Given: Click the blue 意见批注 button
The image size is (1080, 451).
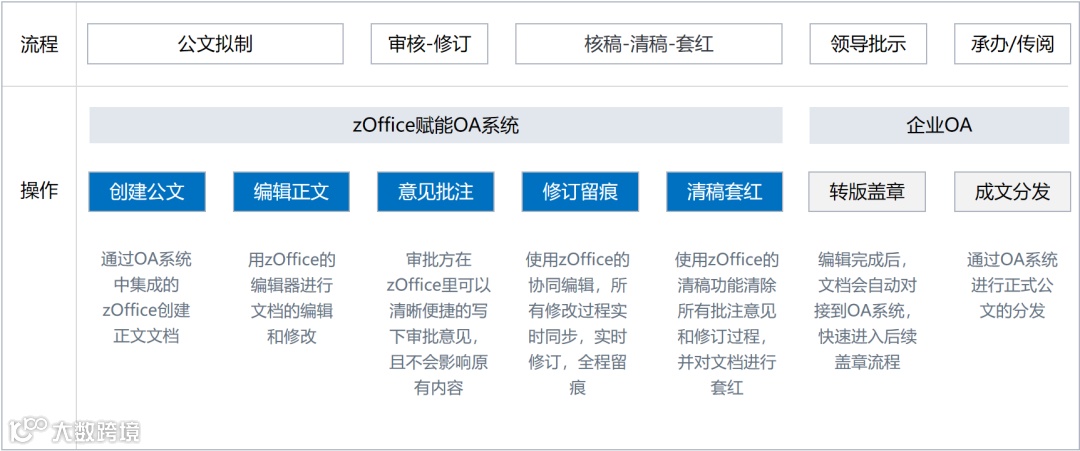Looking at the screenshot, I should (435, 191).
